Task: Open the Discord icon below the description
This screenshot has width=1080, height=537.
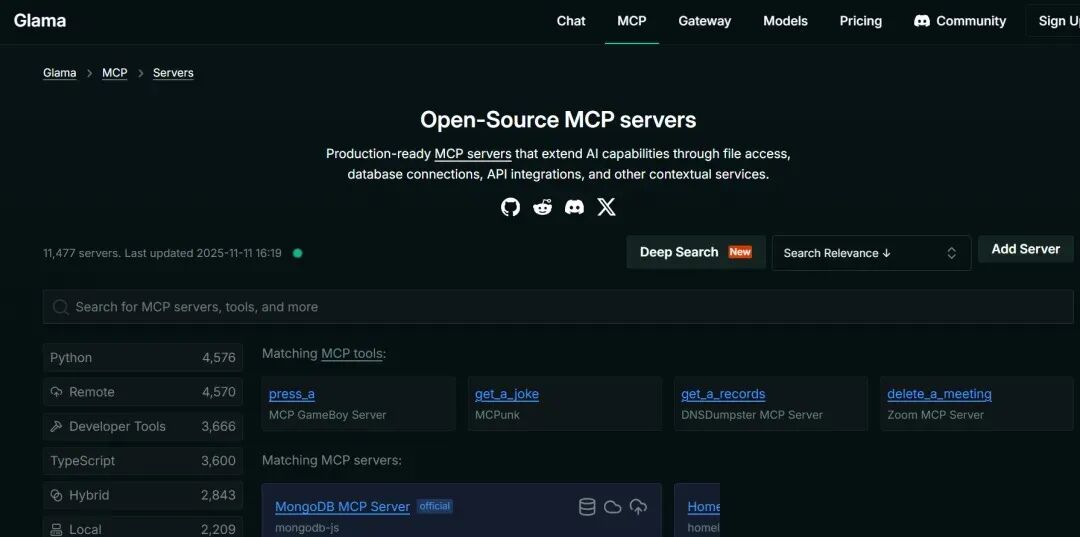Action: 574,207
